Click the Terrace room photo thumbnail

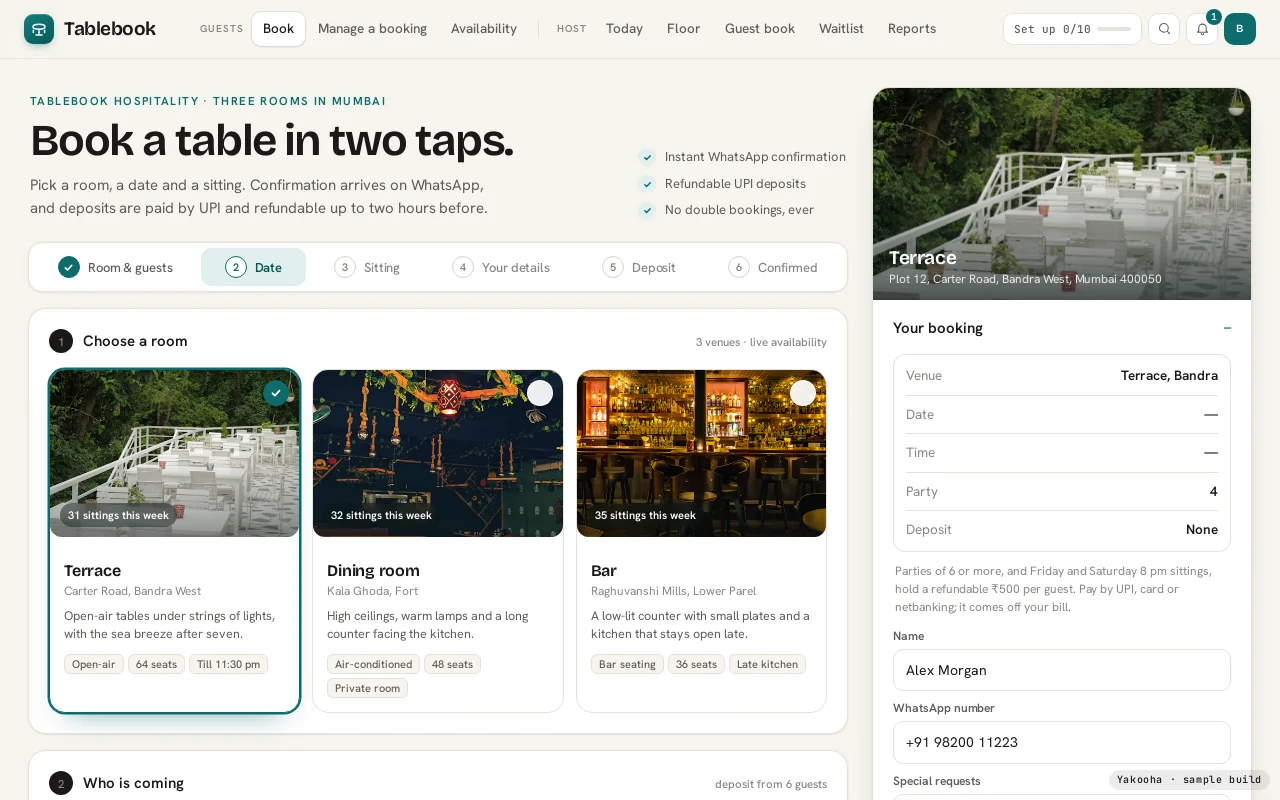175,454
